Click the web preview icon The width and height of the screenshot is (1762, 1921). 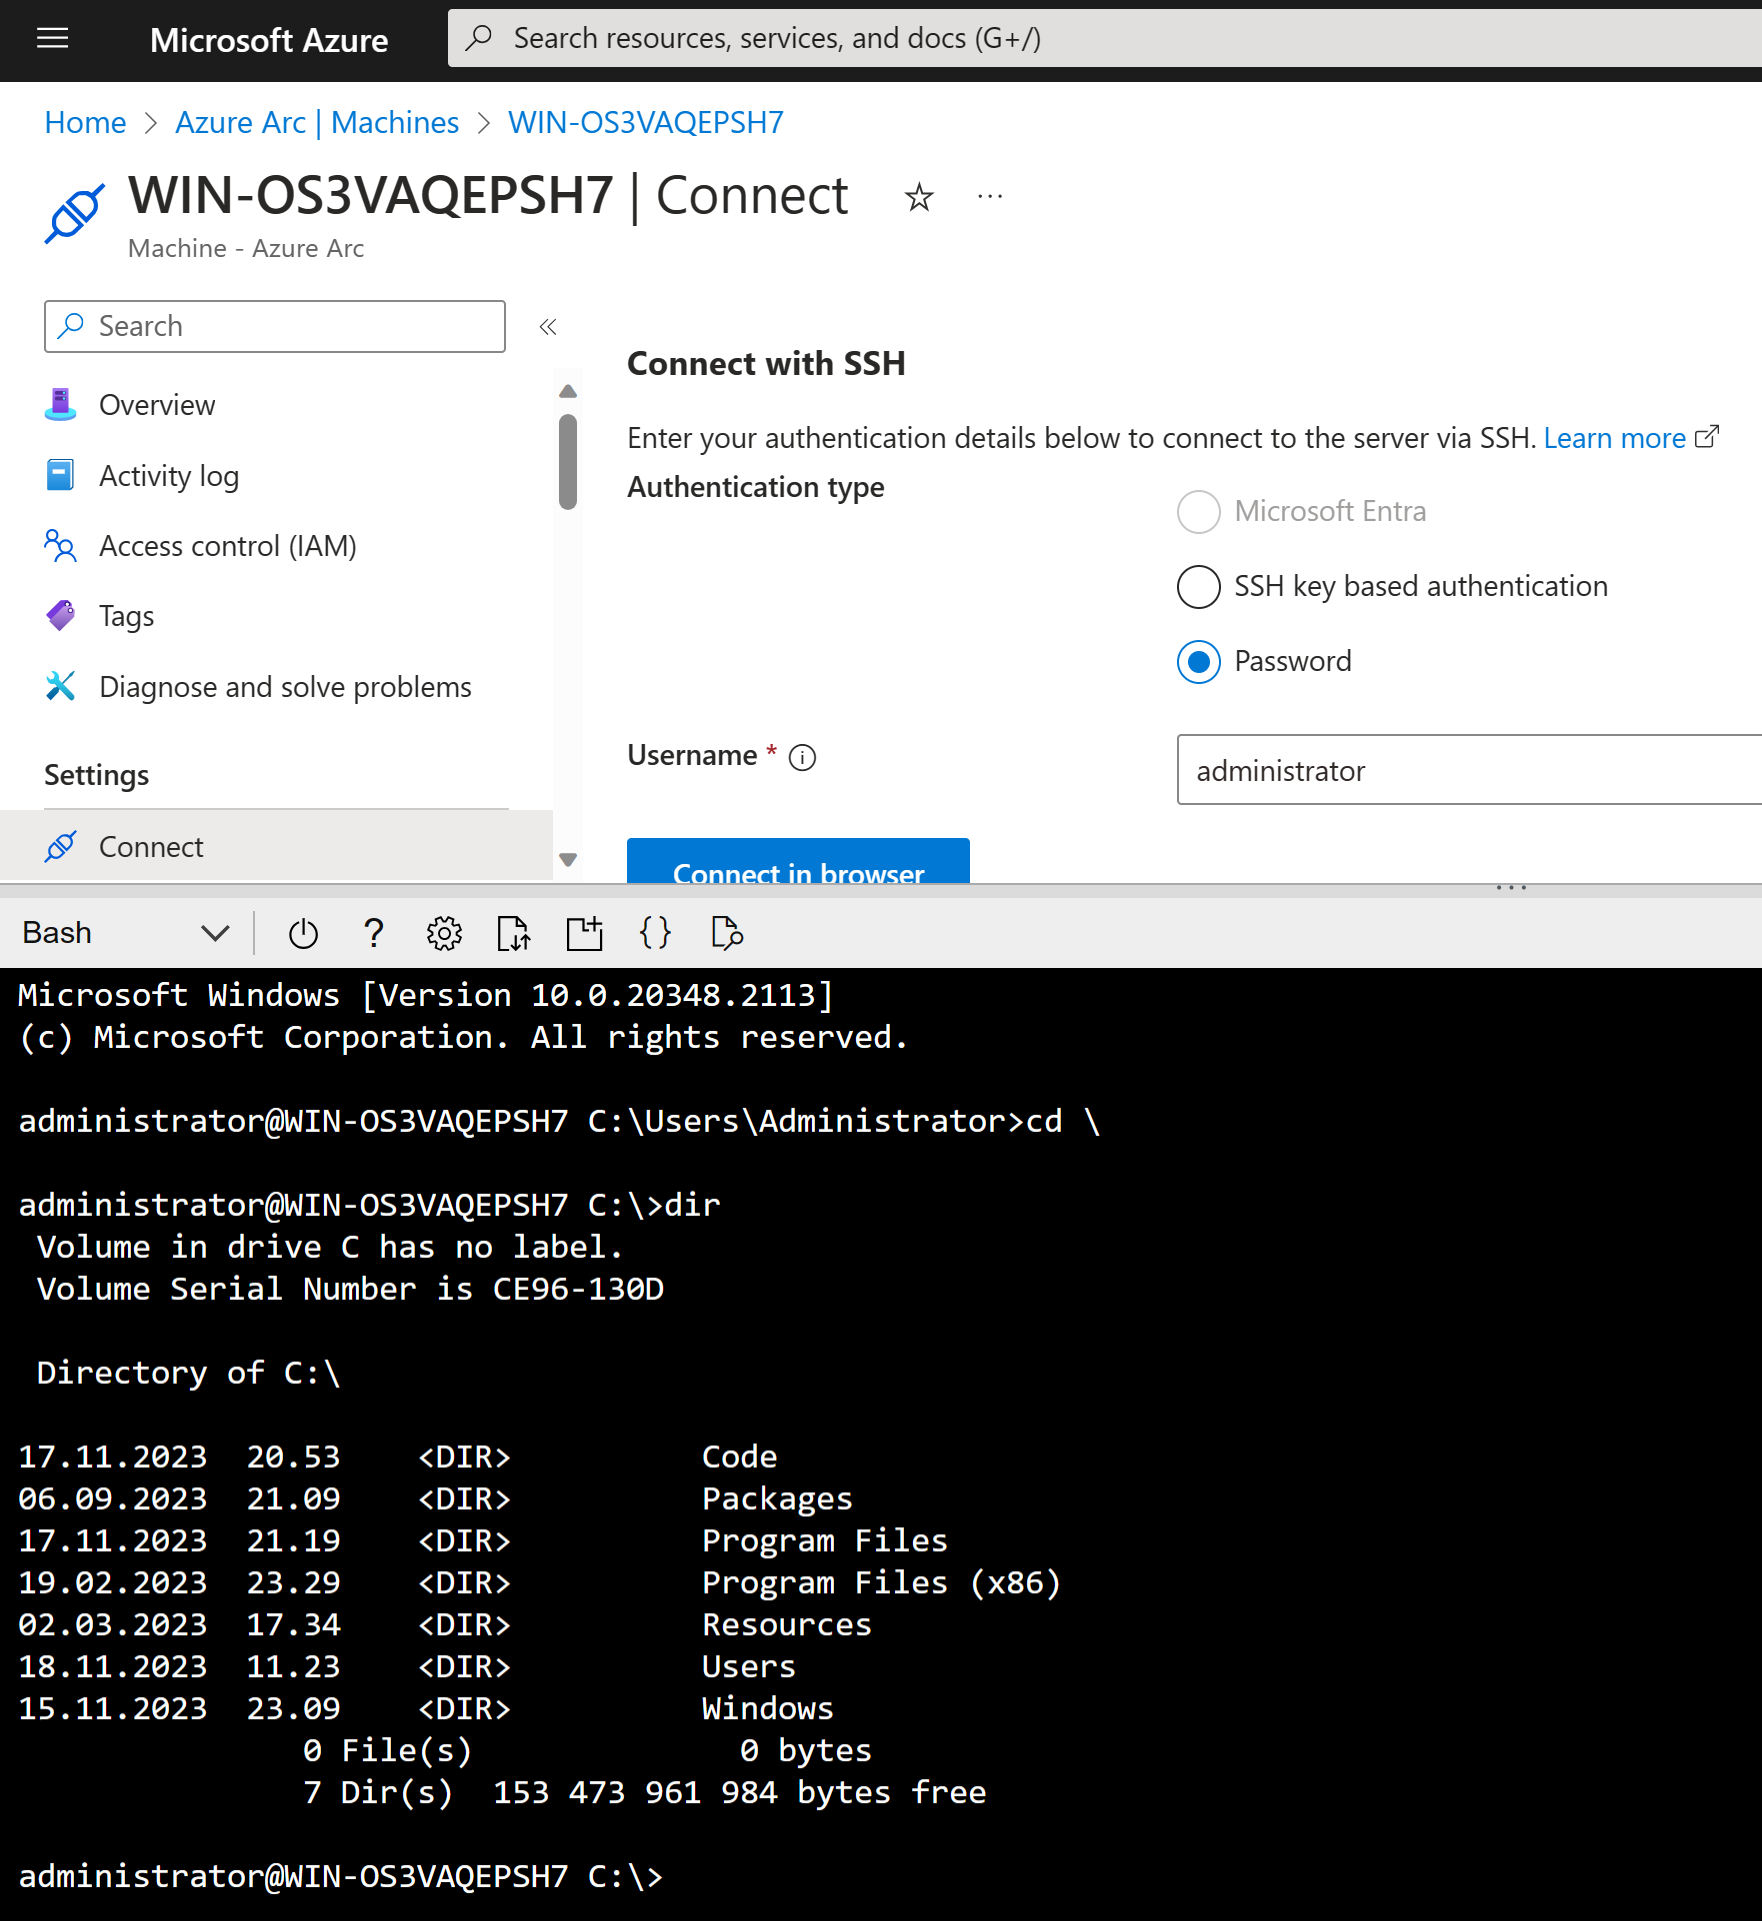coord(726,934)
